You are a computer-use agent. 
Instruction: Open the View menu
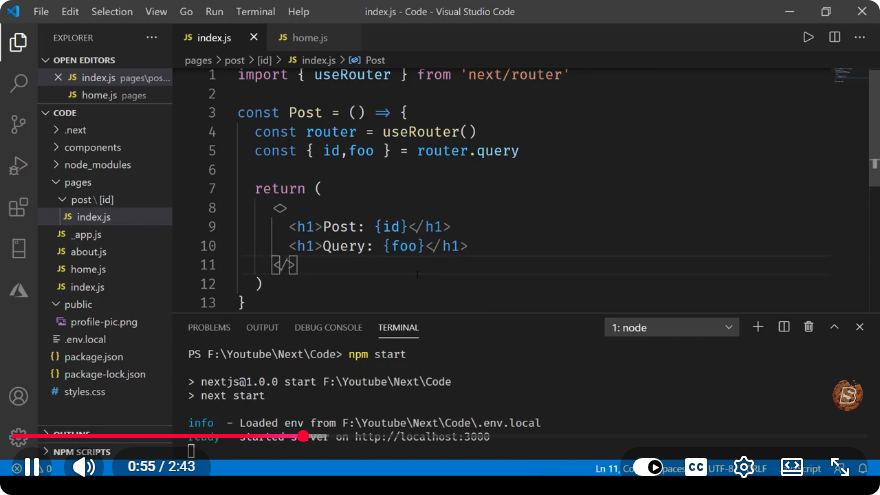pos(156,11)
